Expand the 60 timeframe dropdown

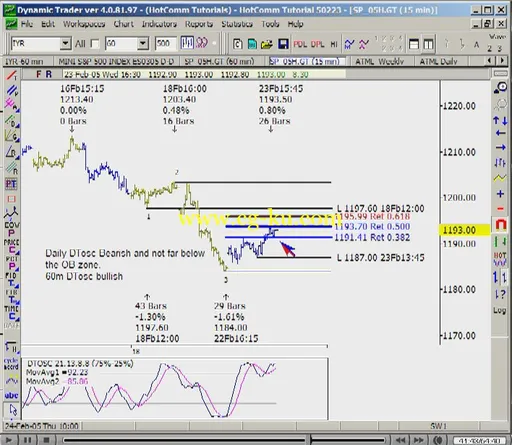point(143,44)
